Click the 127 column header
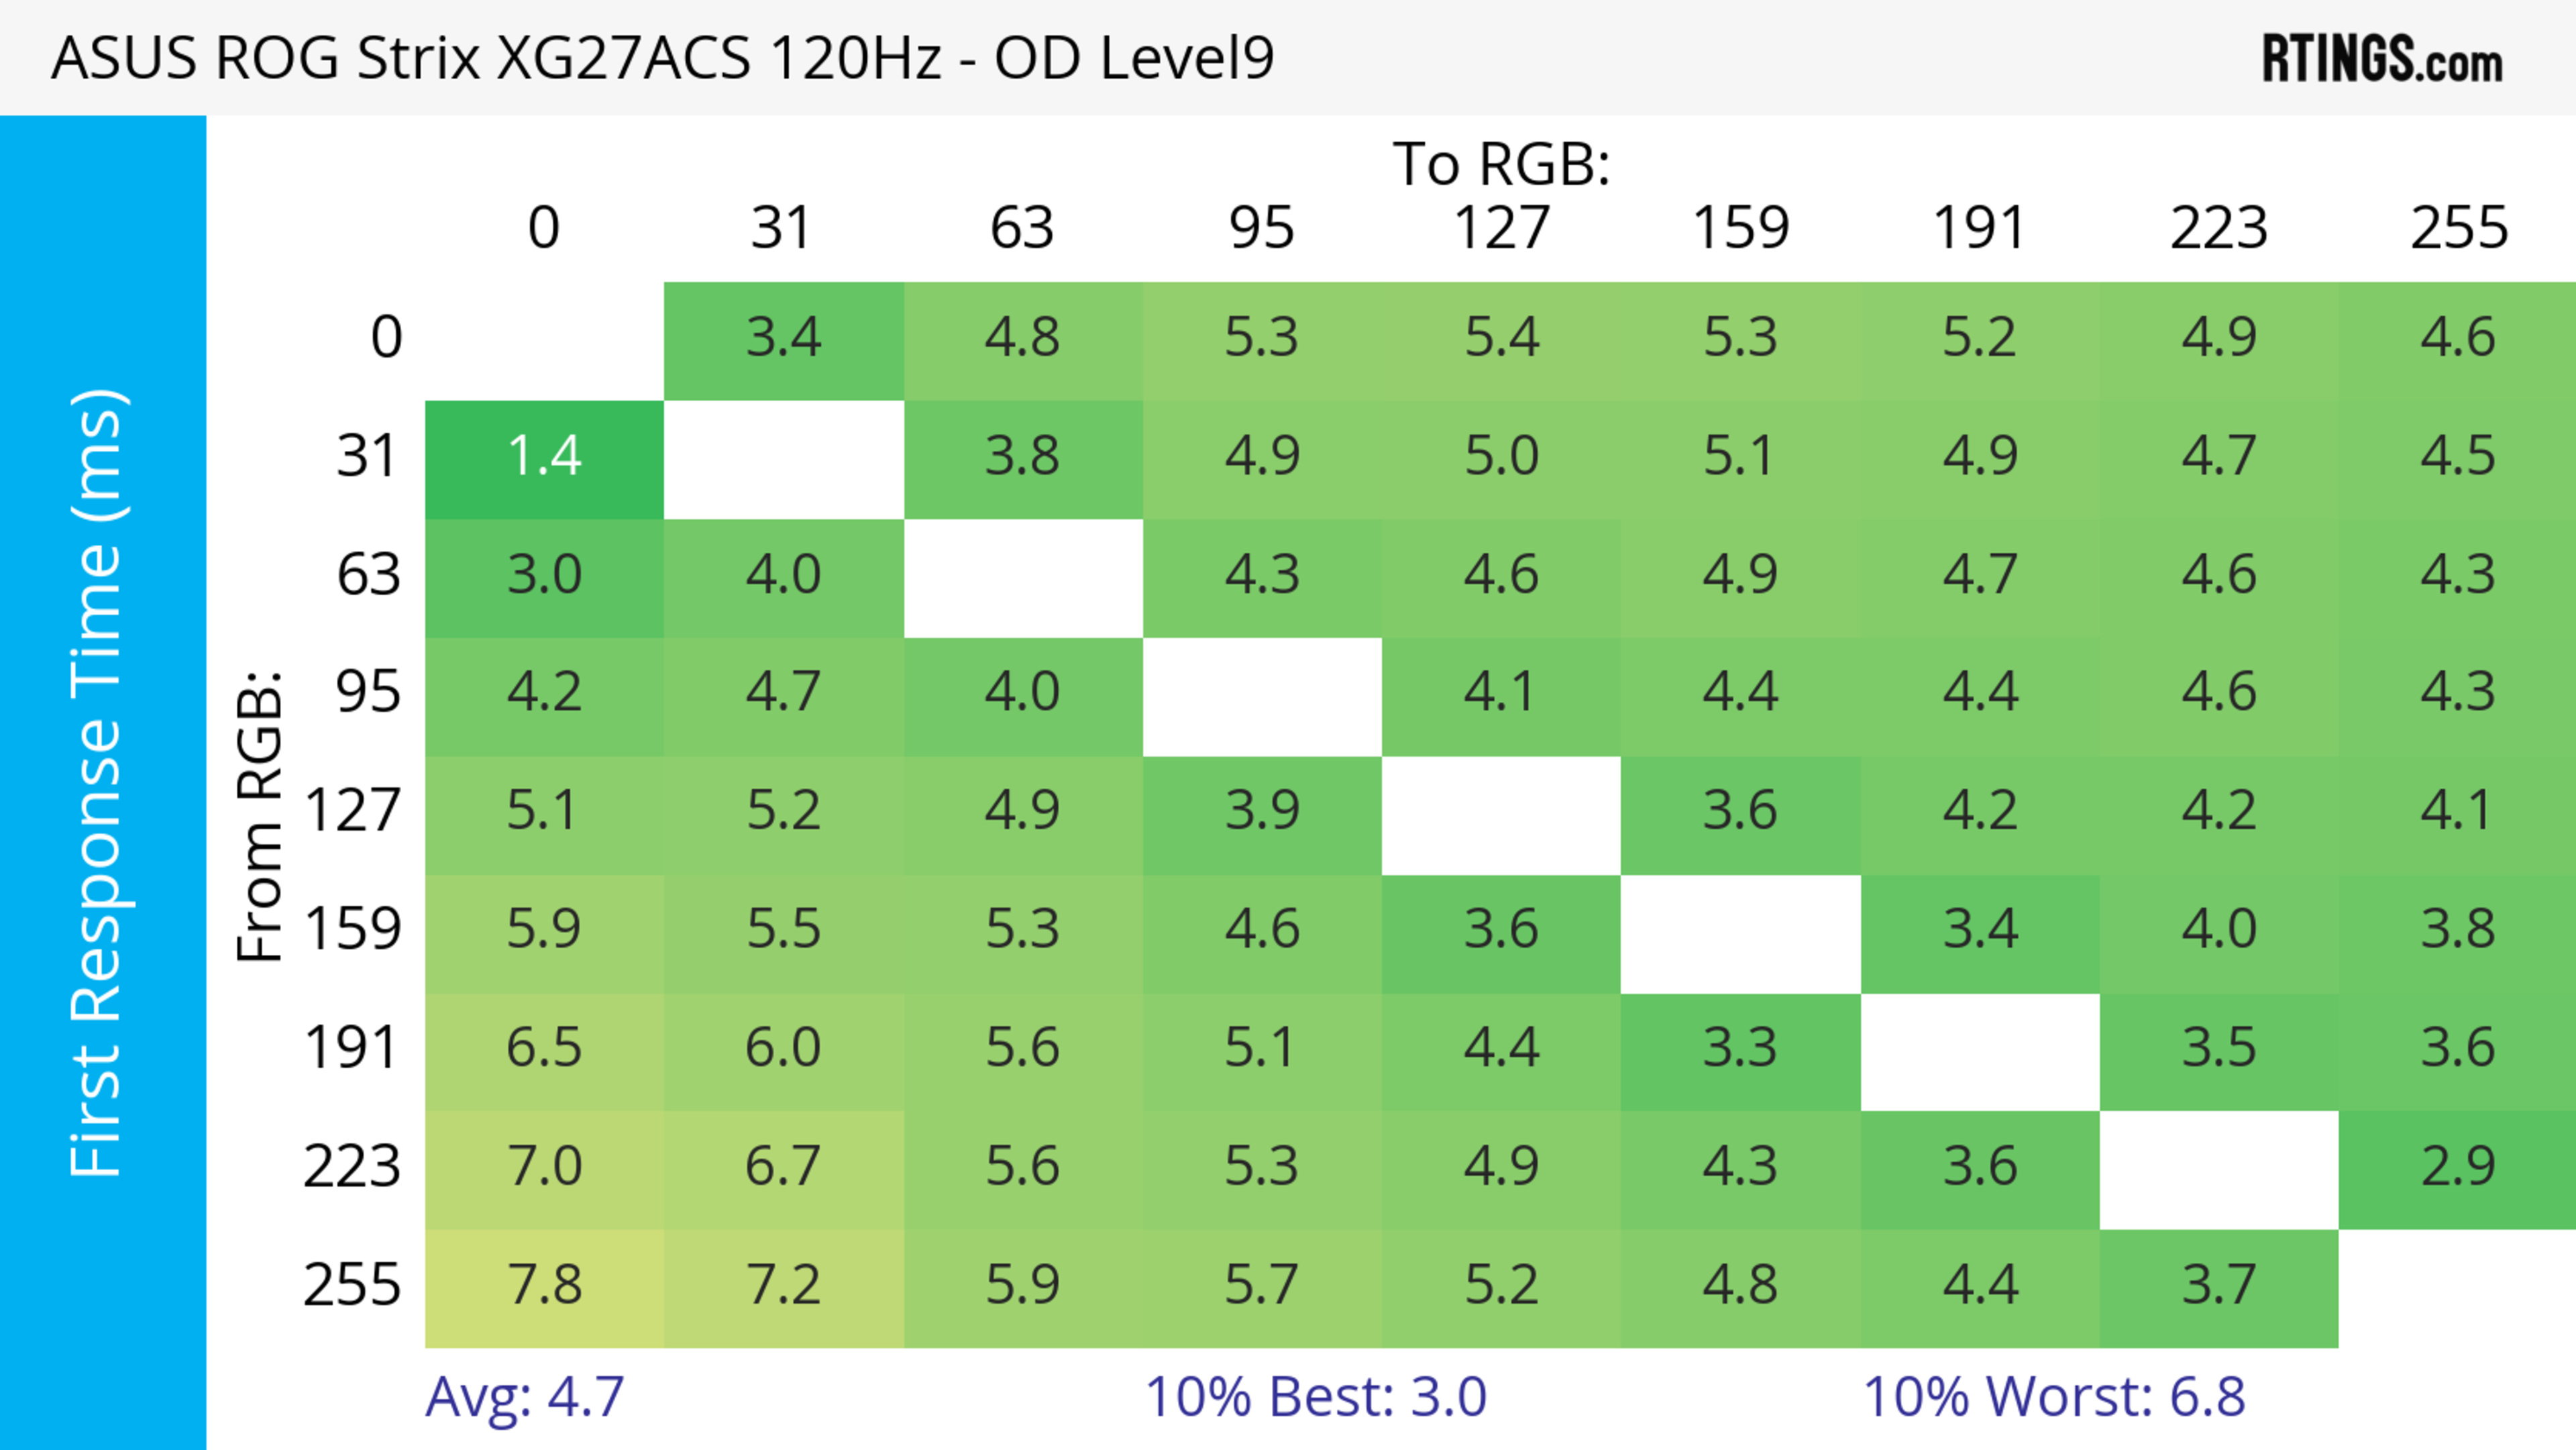Viewport: 2576px width, 1450px height. [1501, 228]
